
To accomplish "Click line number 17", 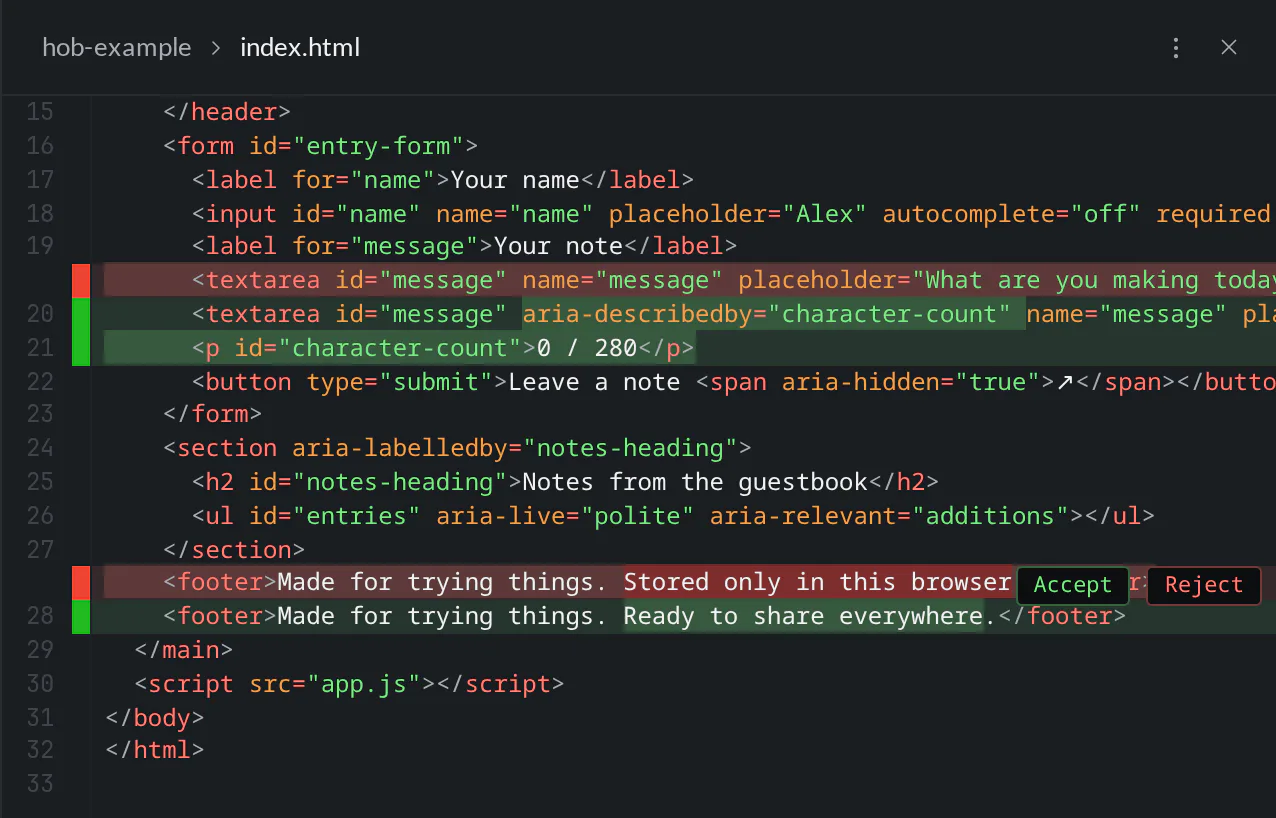I will tap(40, 180).
